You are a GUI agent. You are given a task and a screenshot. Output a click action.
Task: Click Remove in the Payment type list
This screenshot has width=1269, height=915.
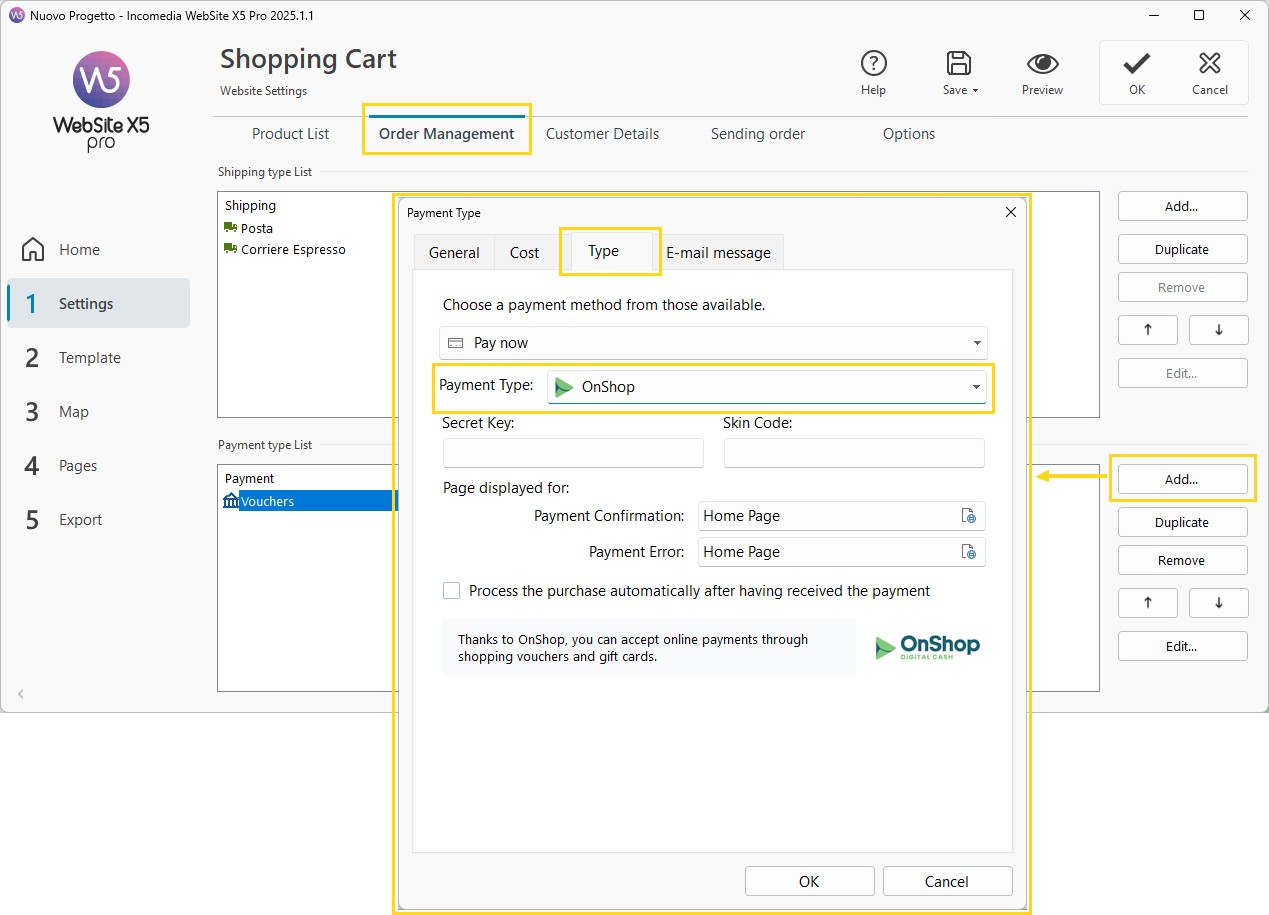coord(1182,560)
